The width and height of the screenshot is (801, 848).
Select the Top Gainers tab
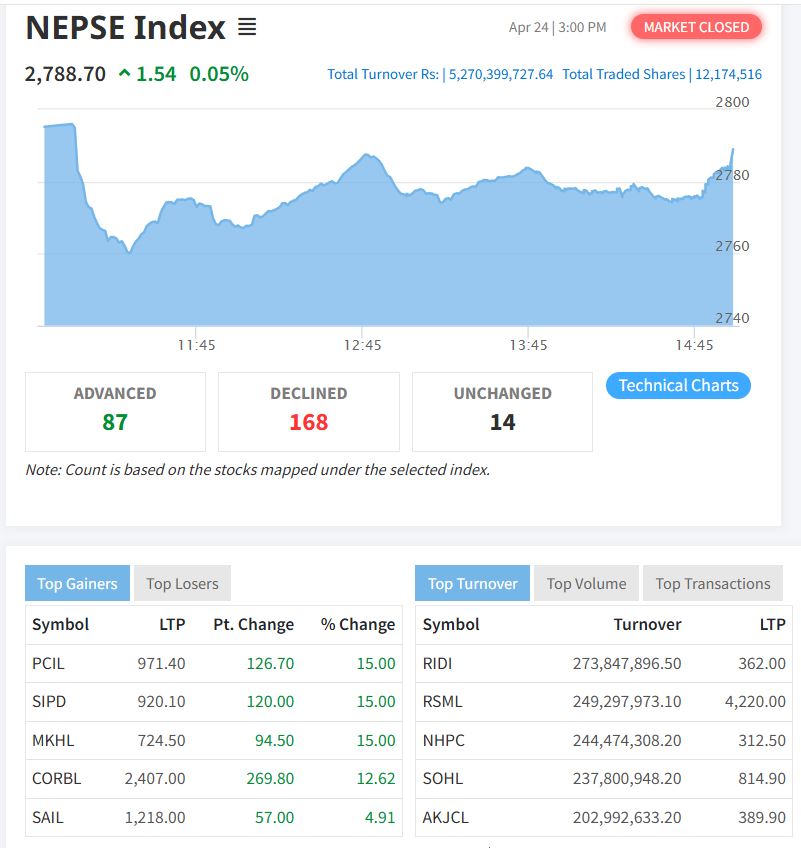(77, 584)
